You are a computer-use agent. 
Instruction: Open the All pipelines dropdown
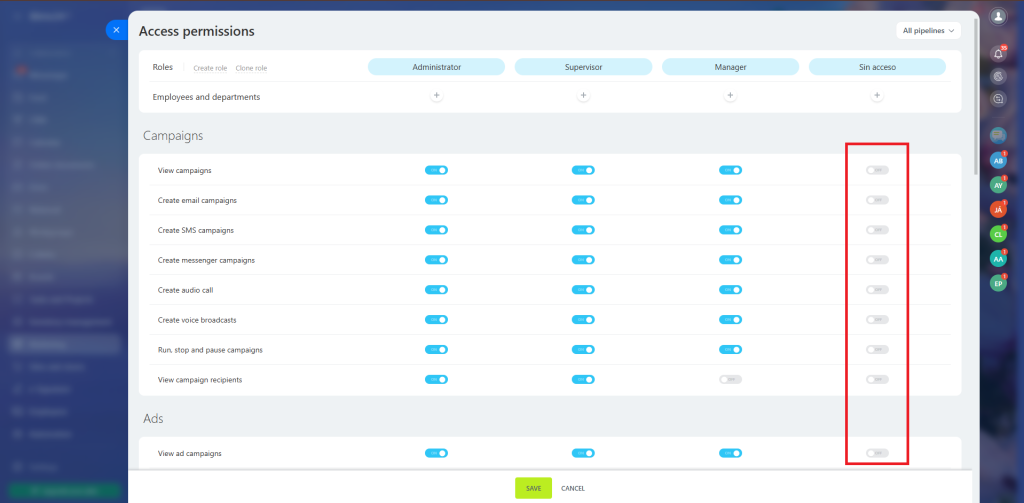tap(929, 31)
